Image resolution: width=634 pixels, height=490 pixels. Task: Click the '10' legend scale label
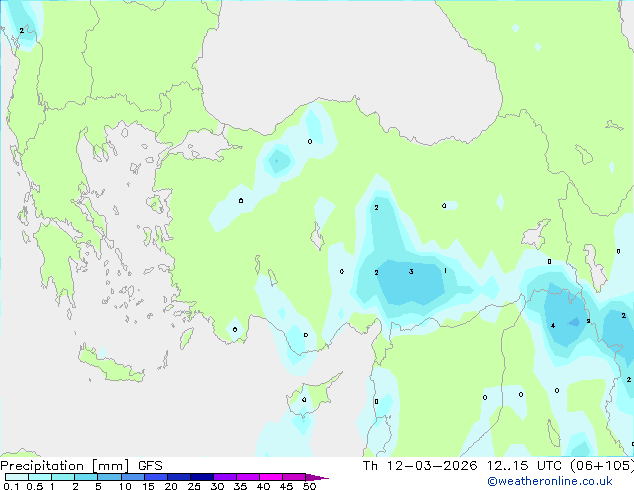[125, 486]
